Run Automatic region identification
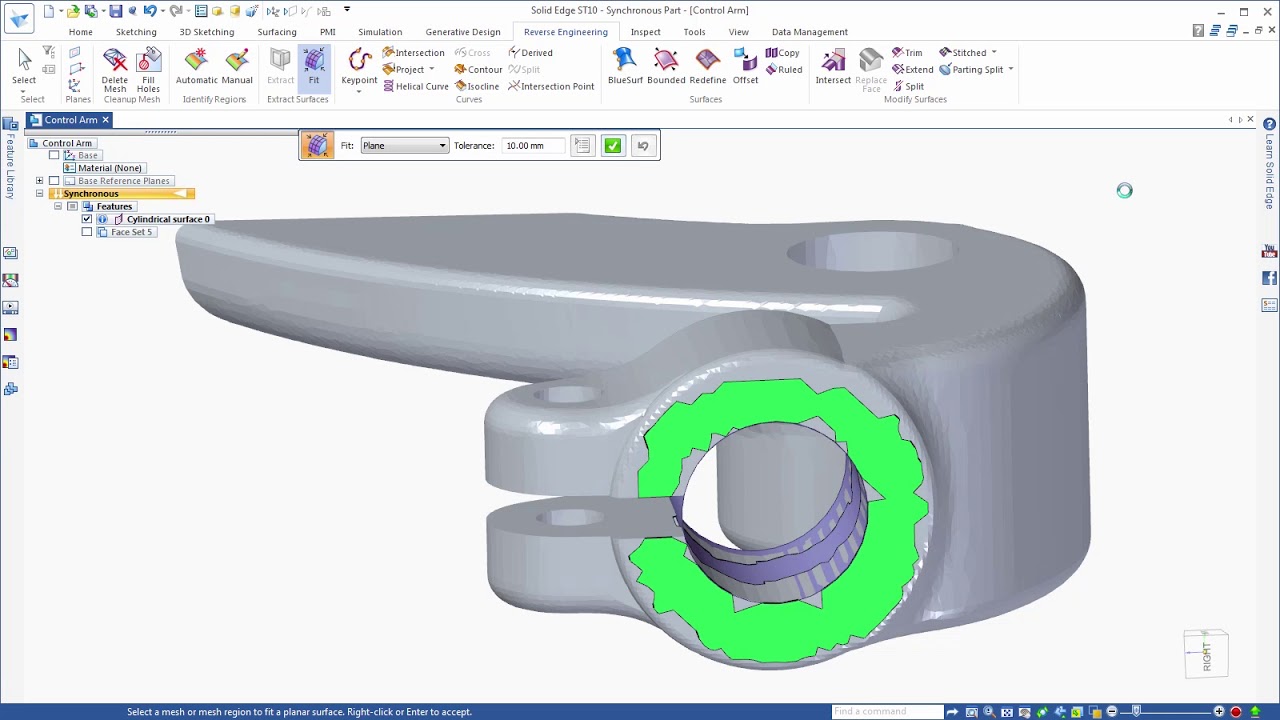The height and width of the screenshot is (720, 1280). click(196, 67)
